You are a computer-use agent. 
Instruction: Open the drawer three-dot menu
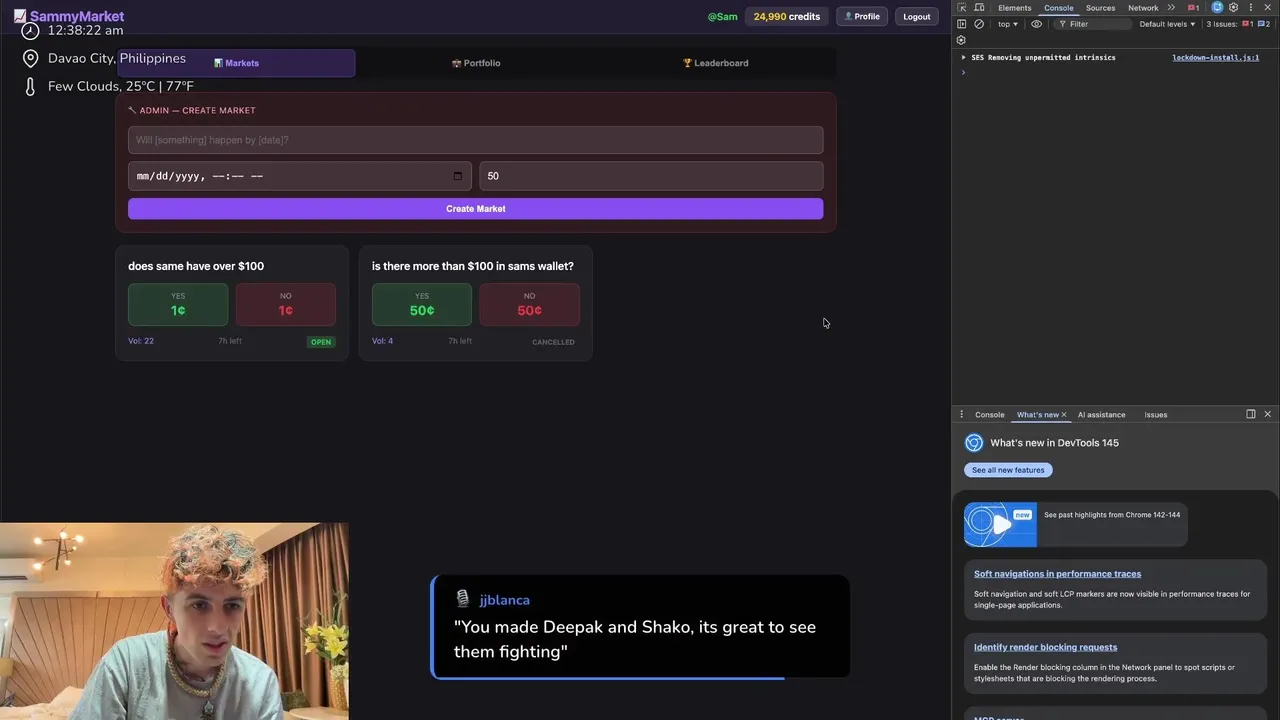point(961,414)
